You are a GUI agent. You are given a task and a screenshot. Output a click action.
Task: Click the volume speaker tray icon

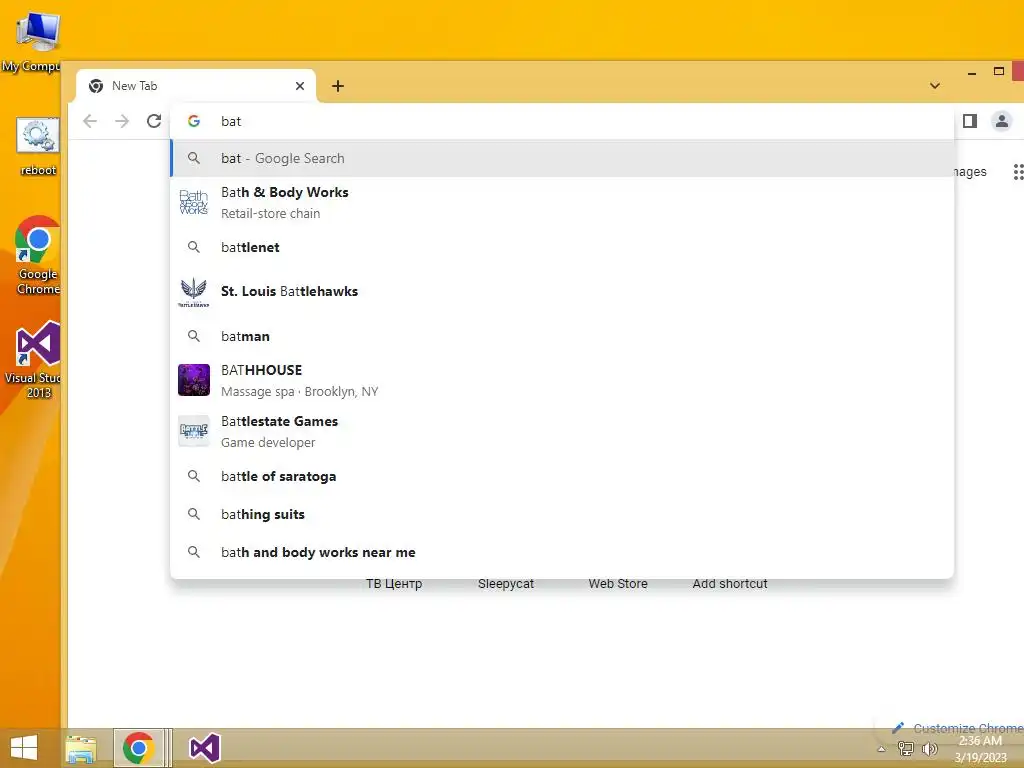click(x=929, y=748)
